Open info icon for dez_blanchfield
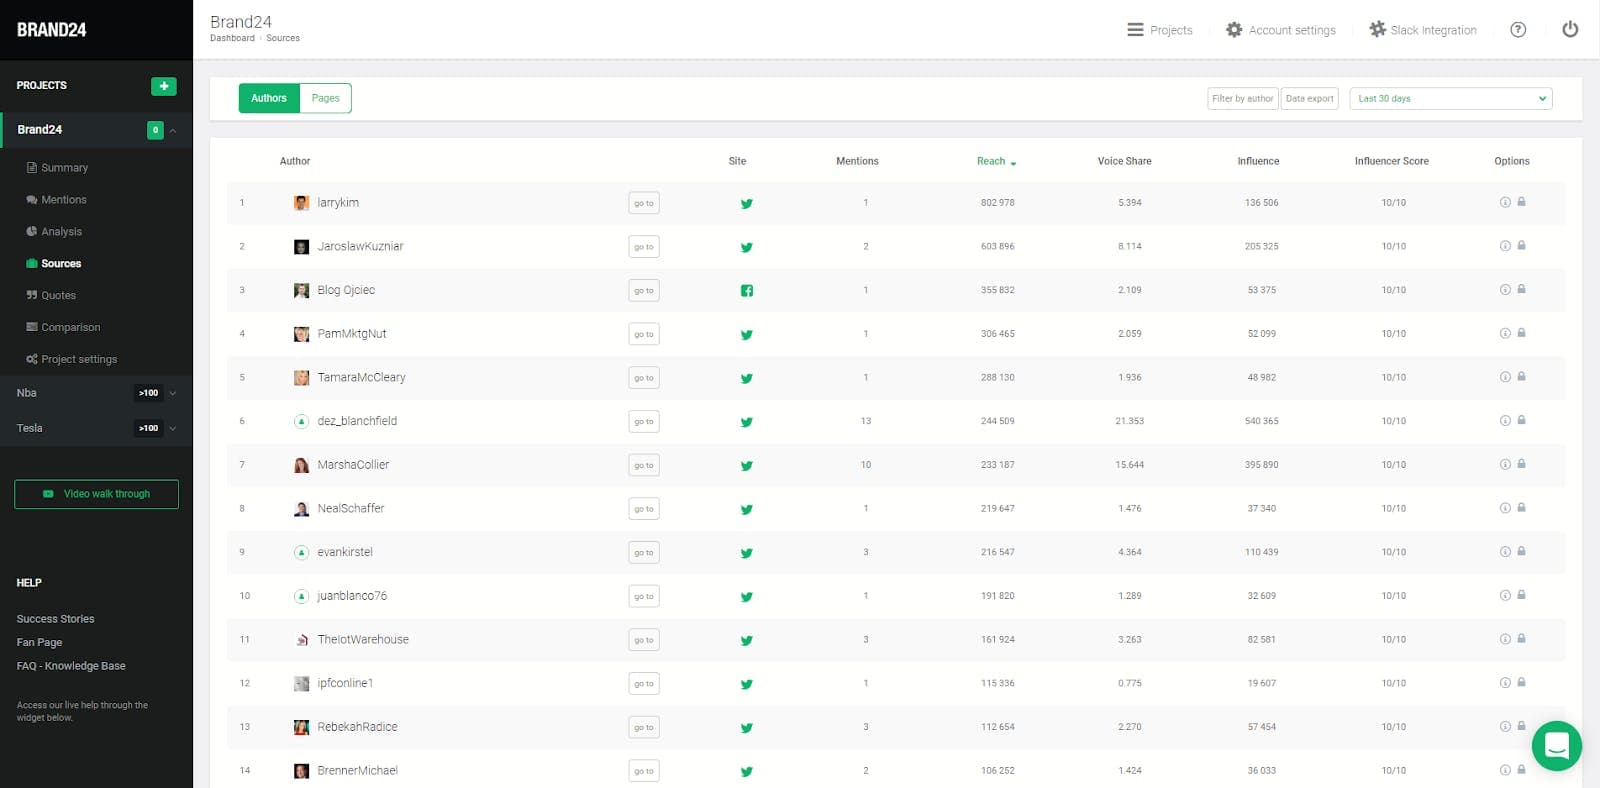Viewport: 1600px width, 788px height. coord(1505,421)
